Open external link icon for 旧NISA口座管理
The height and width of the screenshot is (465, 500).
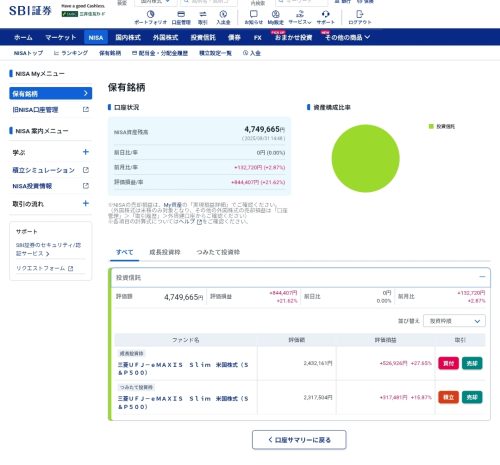[x=86, y=109]
